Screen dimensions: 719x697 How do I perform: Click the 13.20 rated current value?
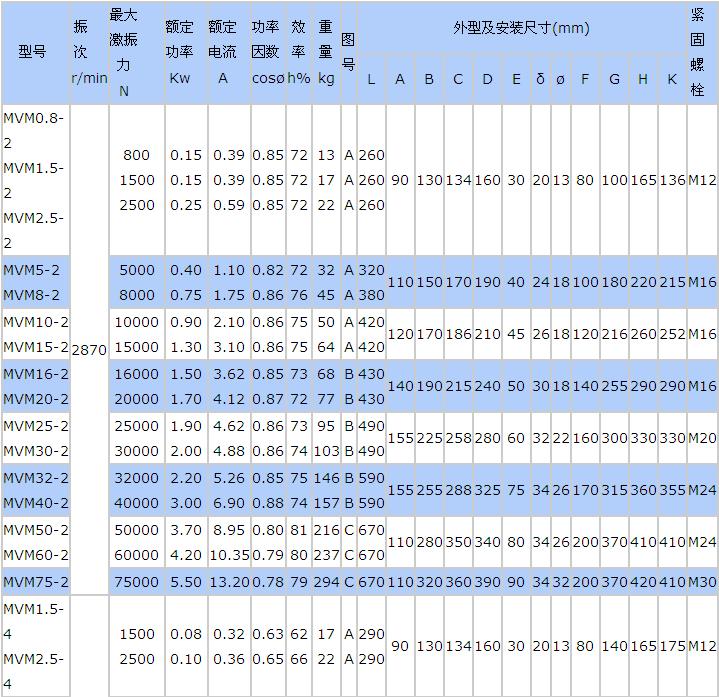pyautogui.click(x=227, y=581)
